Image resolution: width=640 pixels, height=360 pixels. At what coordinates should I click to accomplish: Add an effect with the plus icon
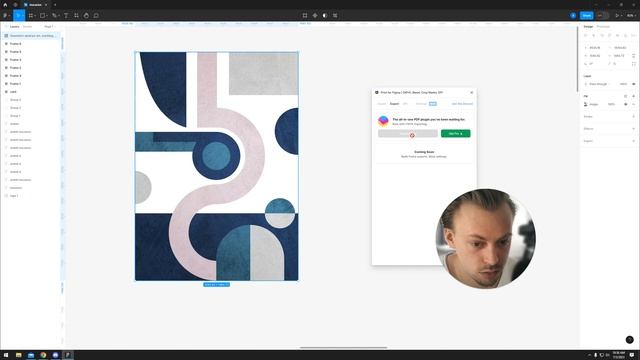[633, 129]
